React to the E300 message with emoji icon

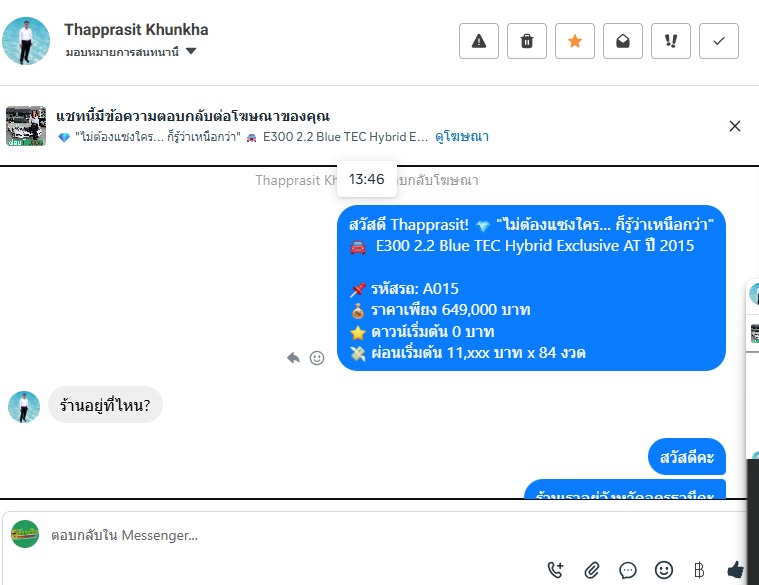coord(317,358)
